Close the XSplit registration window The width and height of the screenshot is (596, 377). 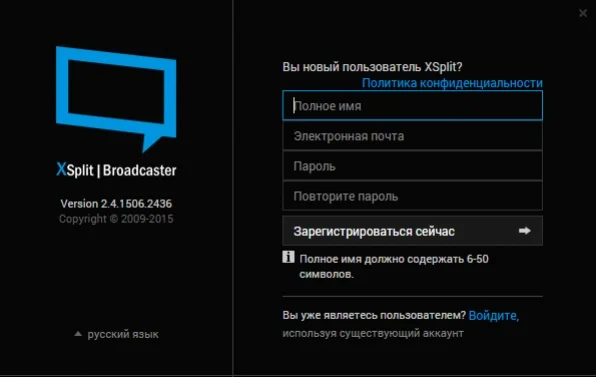tap(583, 13)
